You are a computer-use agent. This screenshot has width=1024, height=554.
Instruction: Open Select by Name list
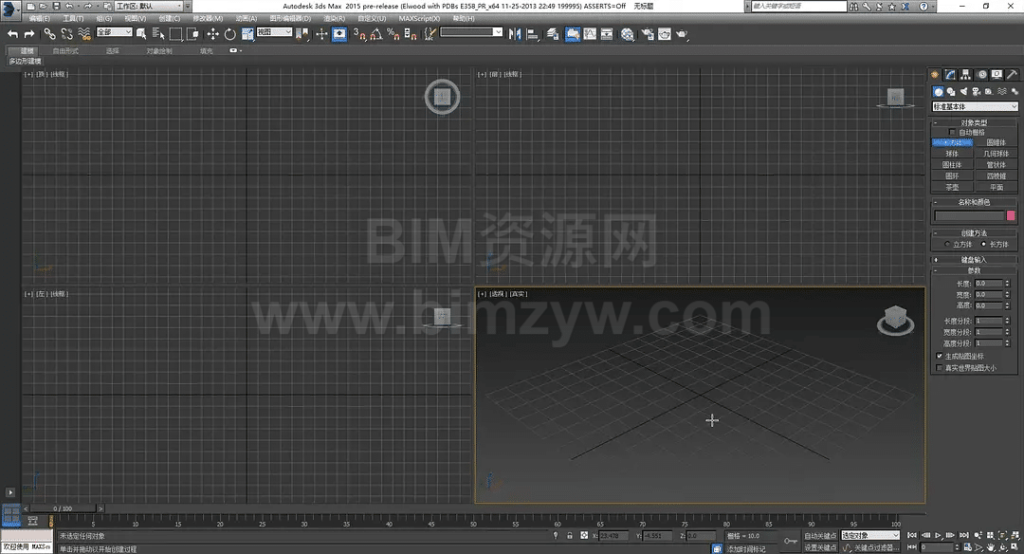pos(159,34)
